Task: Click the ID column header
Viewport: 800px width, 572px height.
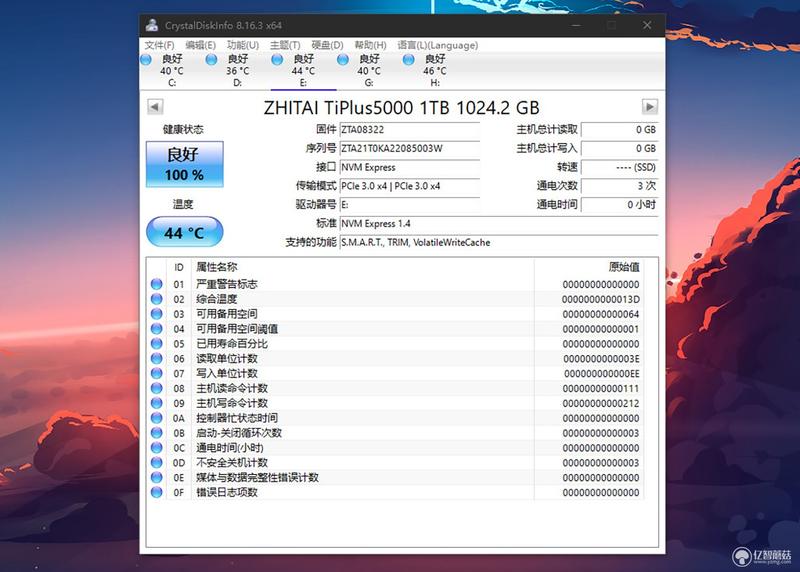Action: pos(179,267)
